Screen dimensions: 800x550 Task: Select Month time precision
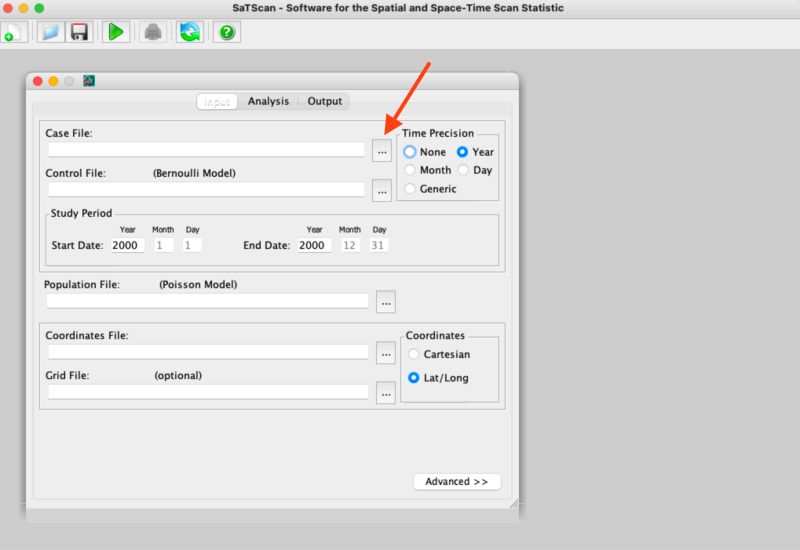428,170
